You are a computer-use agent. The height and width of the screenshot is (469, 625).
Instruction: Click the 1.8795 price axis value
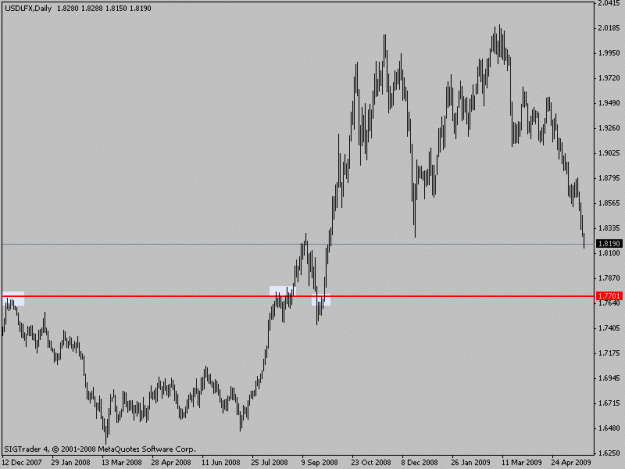[609, 178]
